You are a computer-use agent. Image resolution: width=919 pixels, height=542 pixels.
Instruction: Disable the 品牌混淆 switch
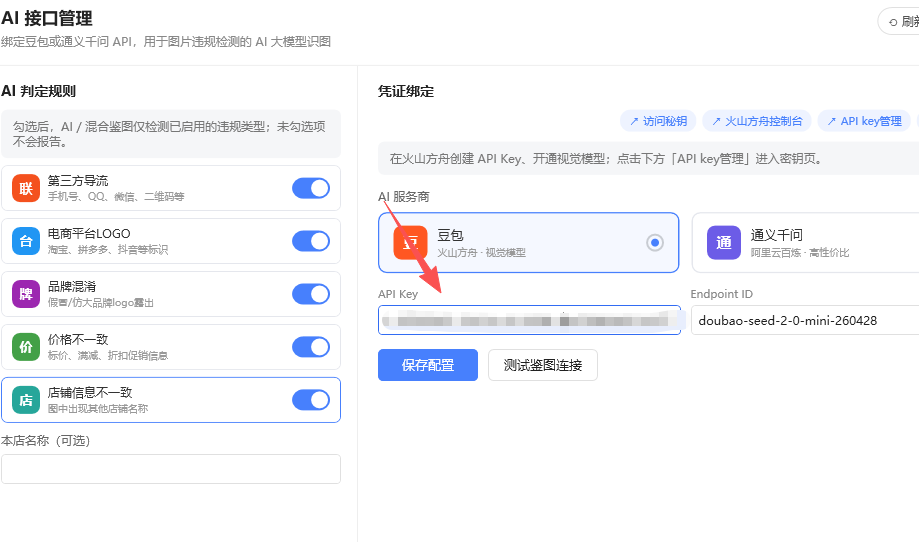[311, 294]
